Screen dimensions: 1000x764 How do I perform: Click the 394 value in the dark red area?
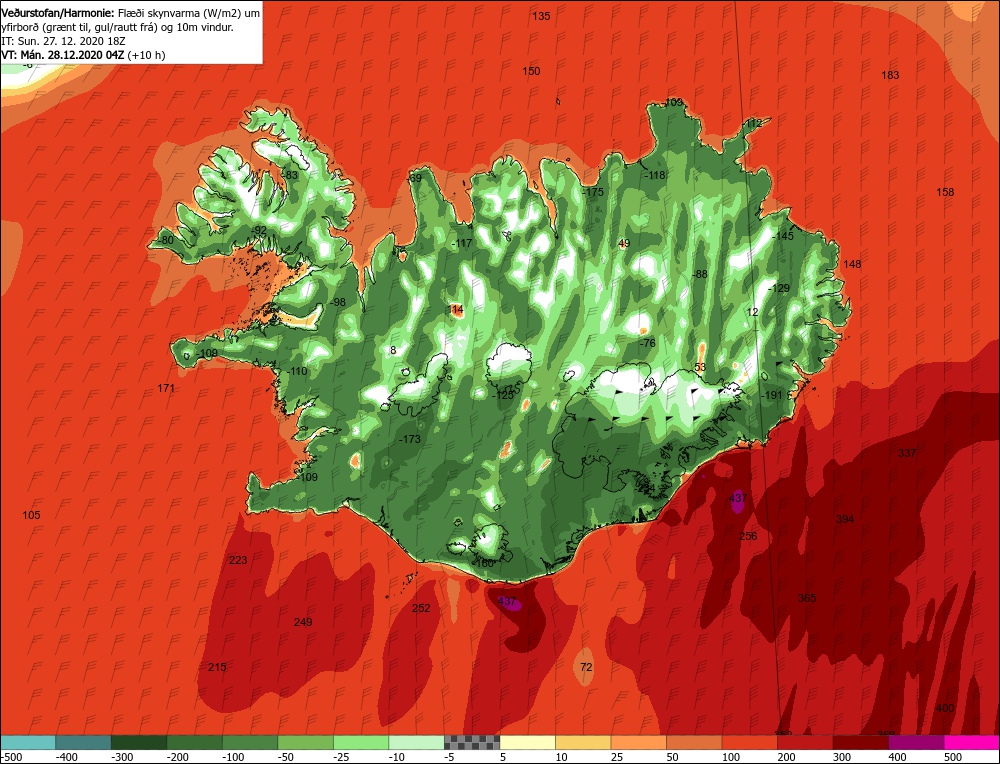[x=844, y=519]
